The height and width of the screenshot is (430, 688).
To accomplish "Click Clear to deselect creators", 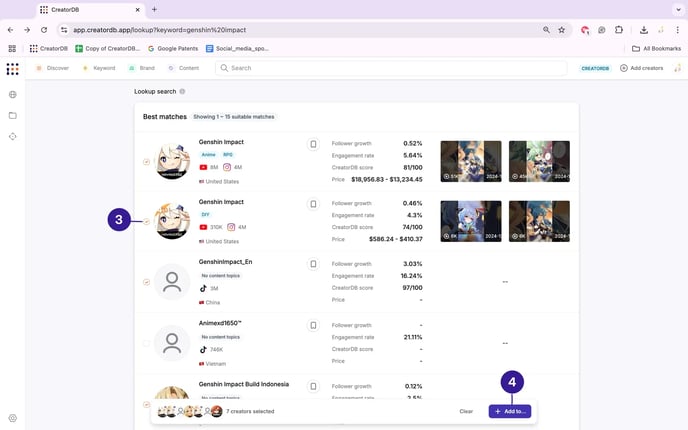I will (466, 412).
